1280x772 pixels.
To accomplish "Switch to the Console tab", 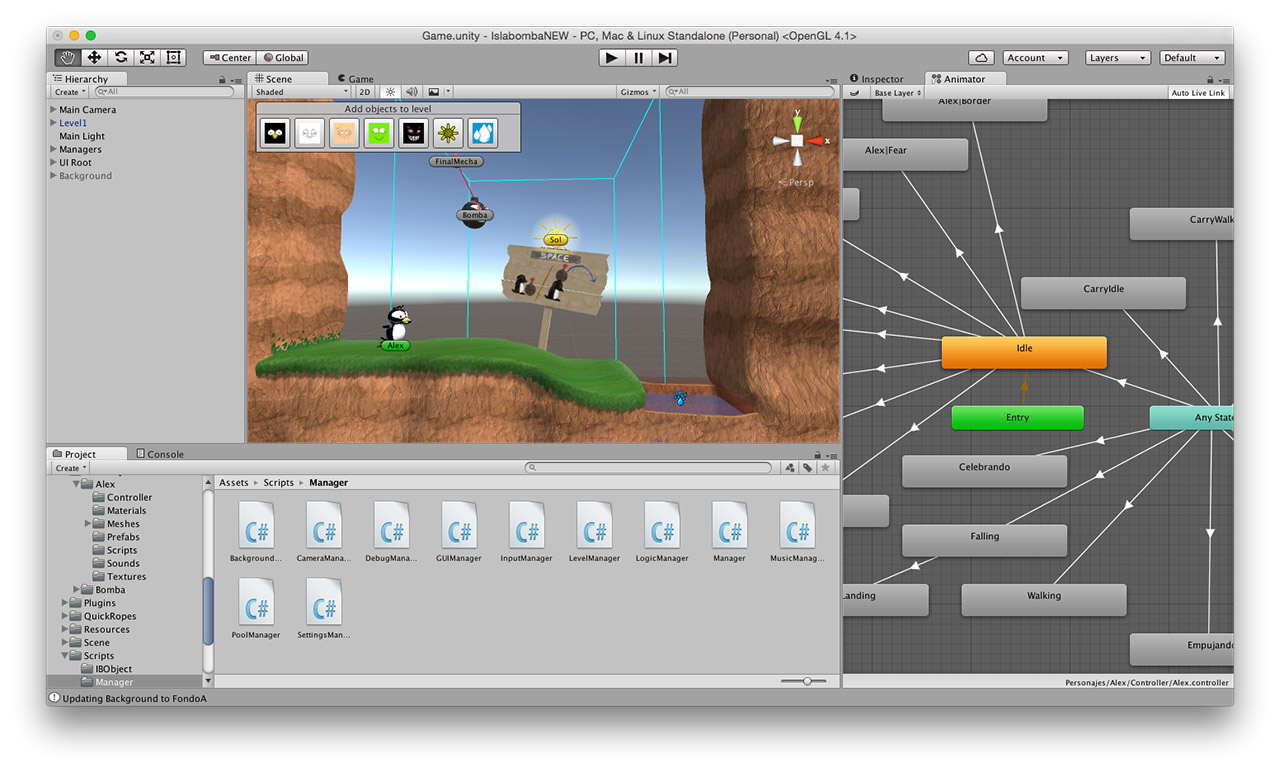I will coord(160,454).
